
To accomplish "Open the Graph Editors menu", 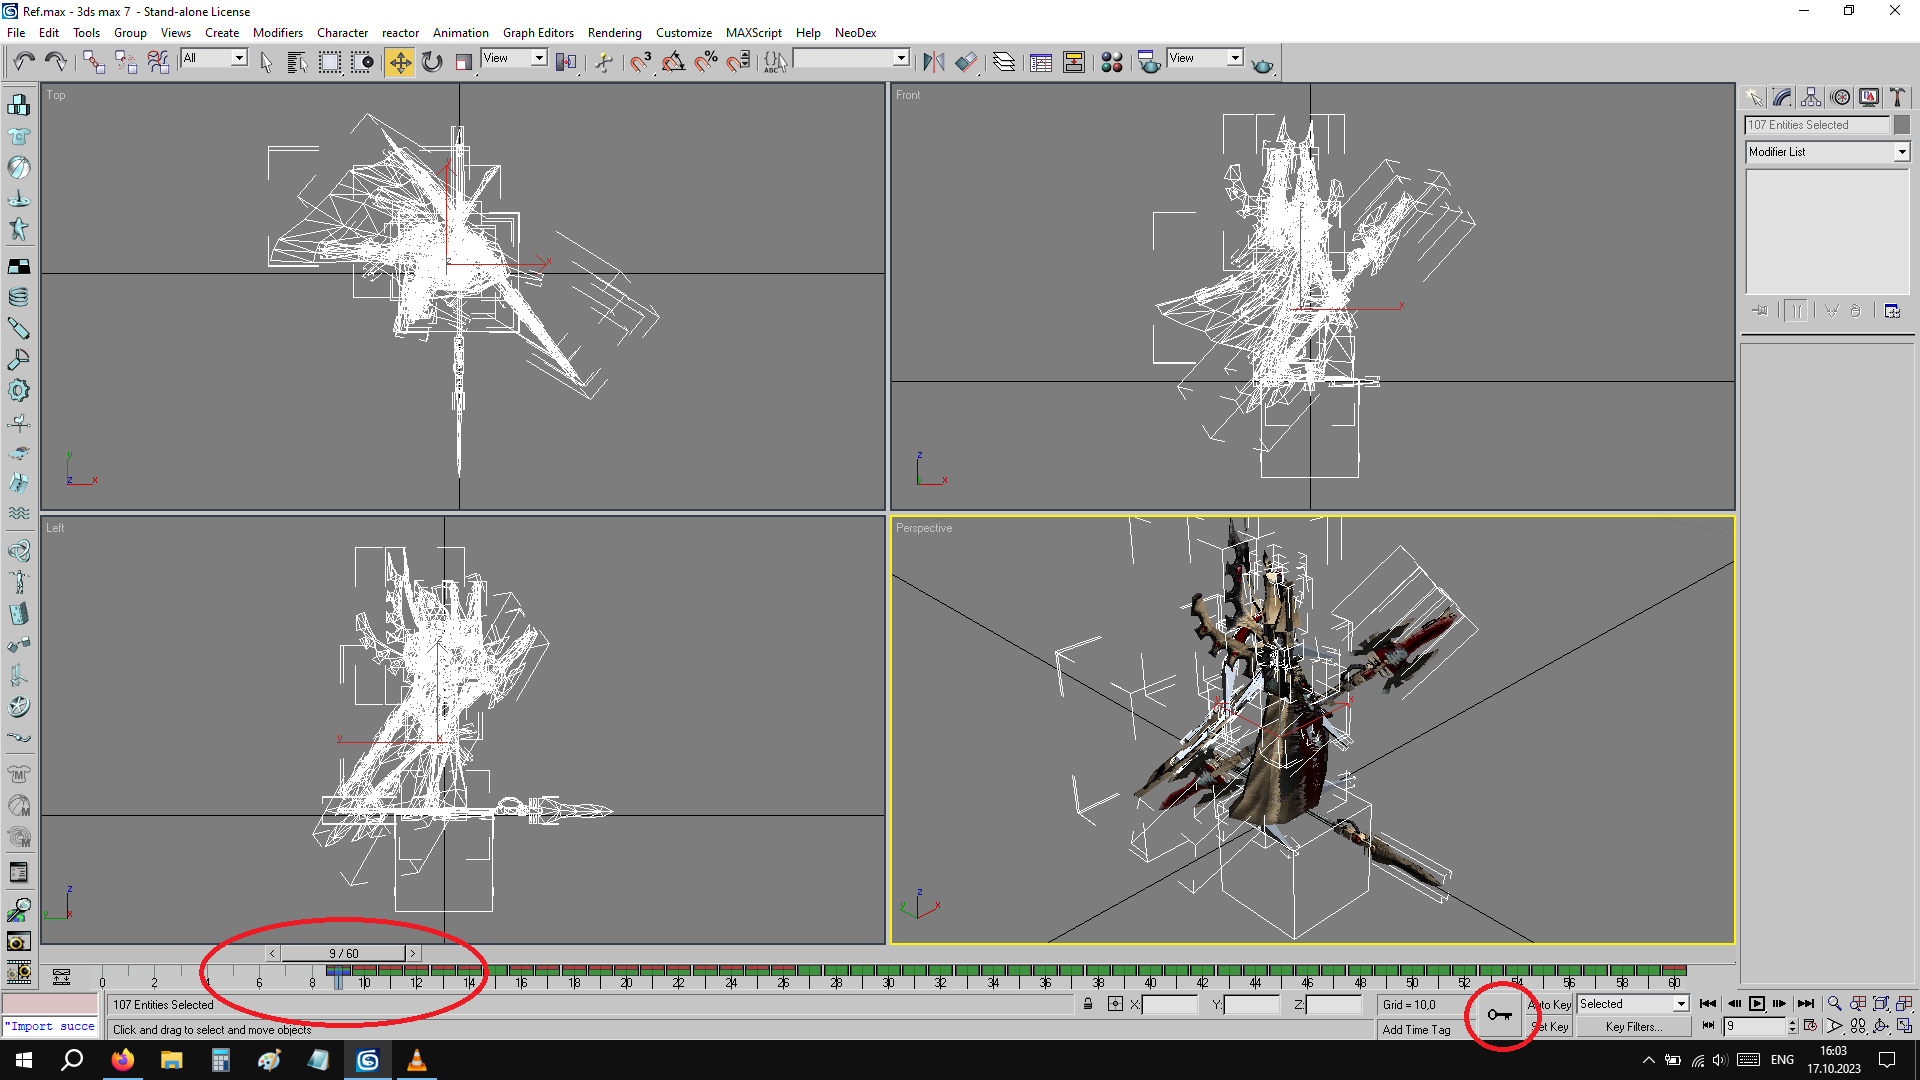I will tap(537, 33).
